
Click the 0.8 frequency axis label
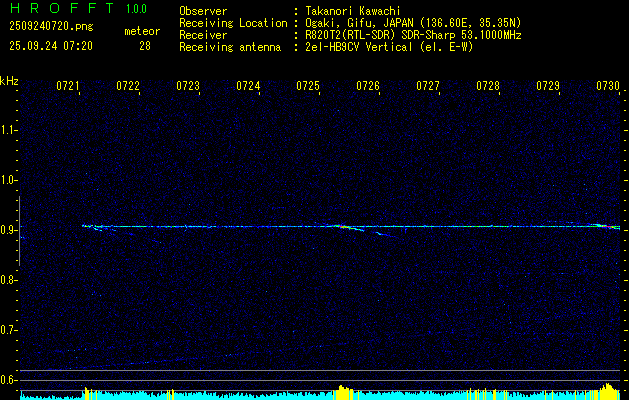(8, 280)
